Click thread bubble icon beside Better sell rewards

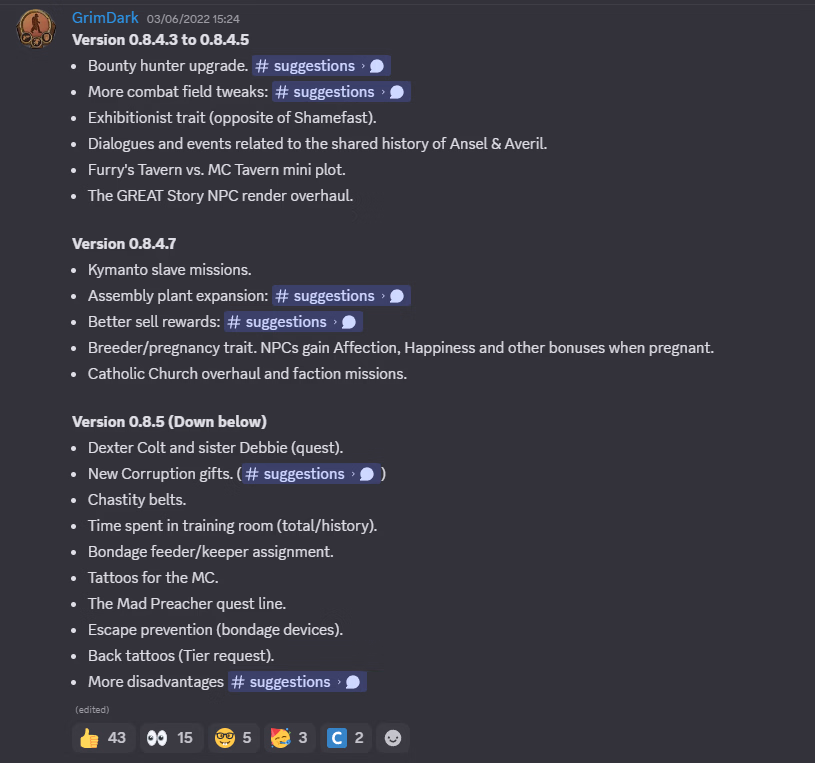tap(349, 322)
